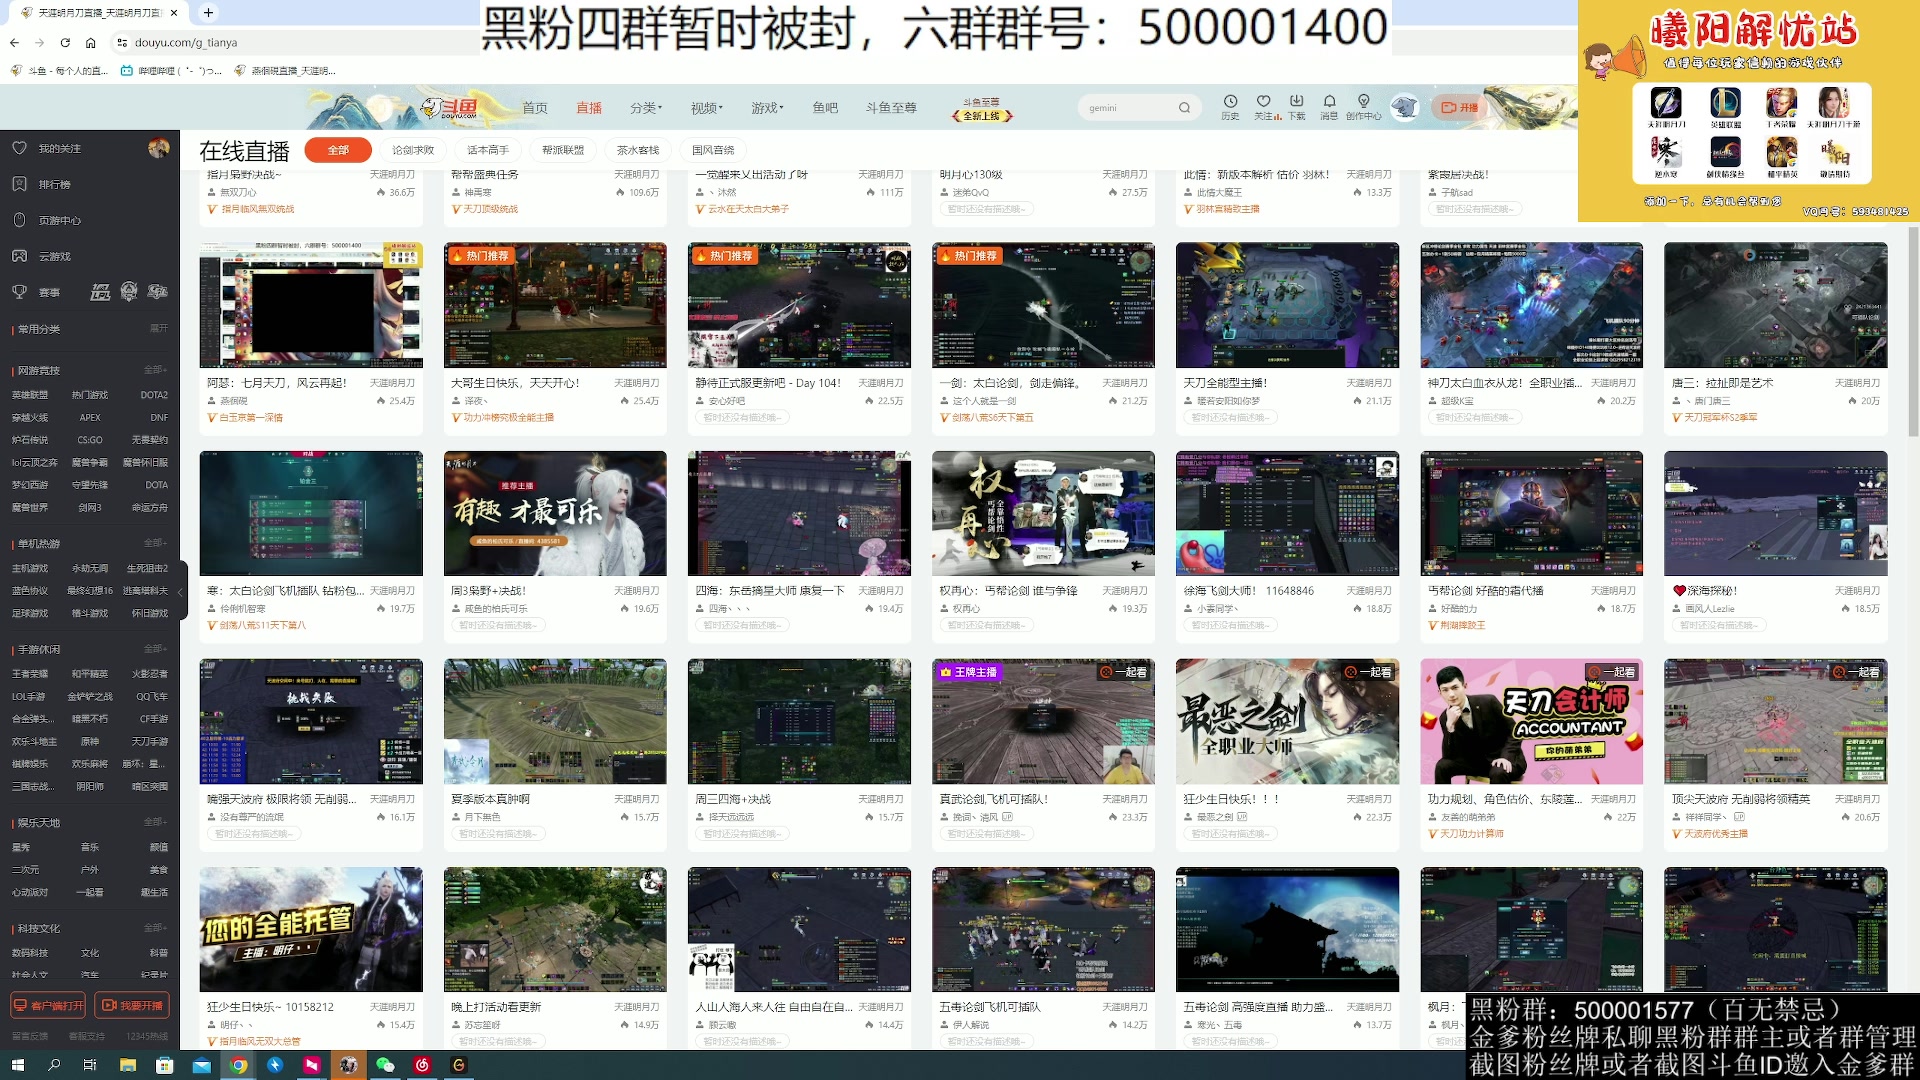Open the 有趣才最可乐 stream thumbnail

pyautogui.click(x=555, y=513)
